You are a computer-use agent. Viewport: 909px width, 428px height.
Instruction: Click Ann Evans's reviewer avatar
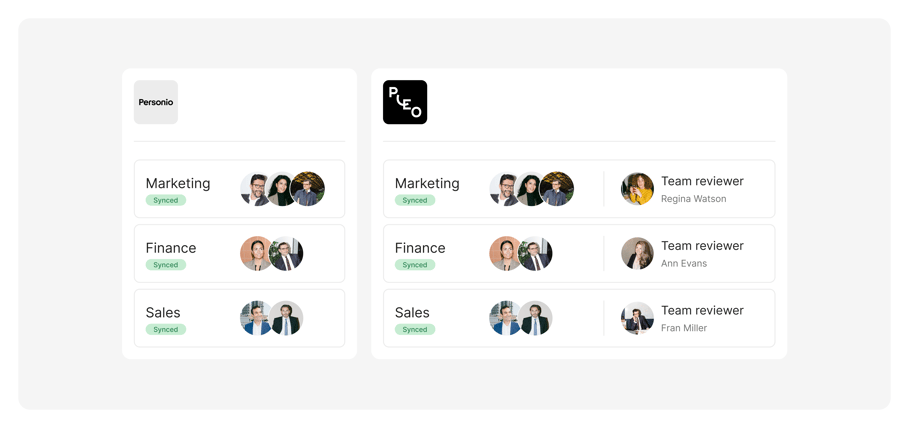637,254
